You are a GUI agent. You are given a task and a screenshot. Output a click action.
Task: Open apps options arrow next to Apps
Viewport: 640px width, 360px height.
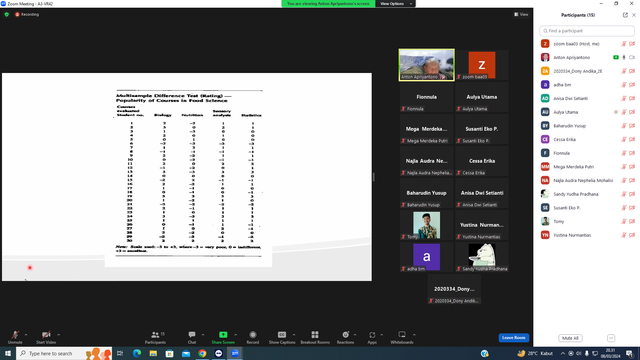(x=381, y=335)
